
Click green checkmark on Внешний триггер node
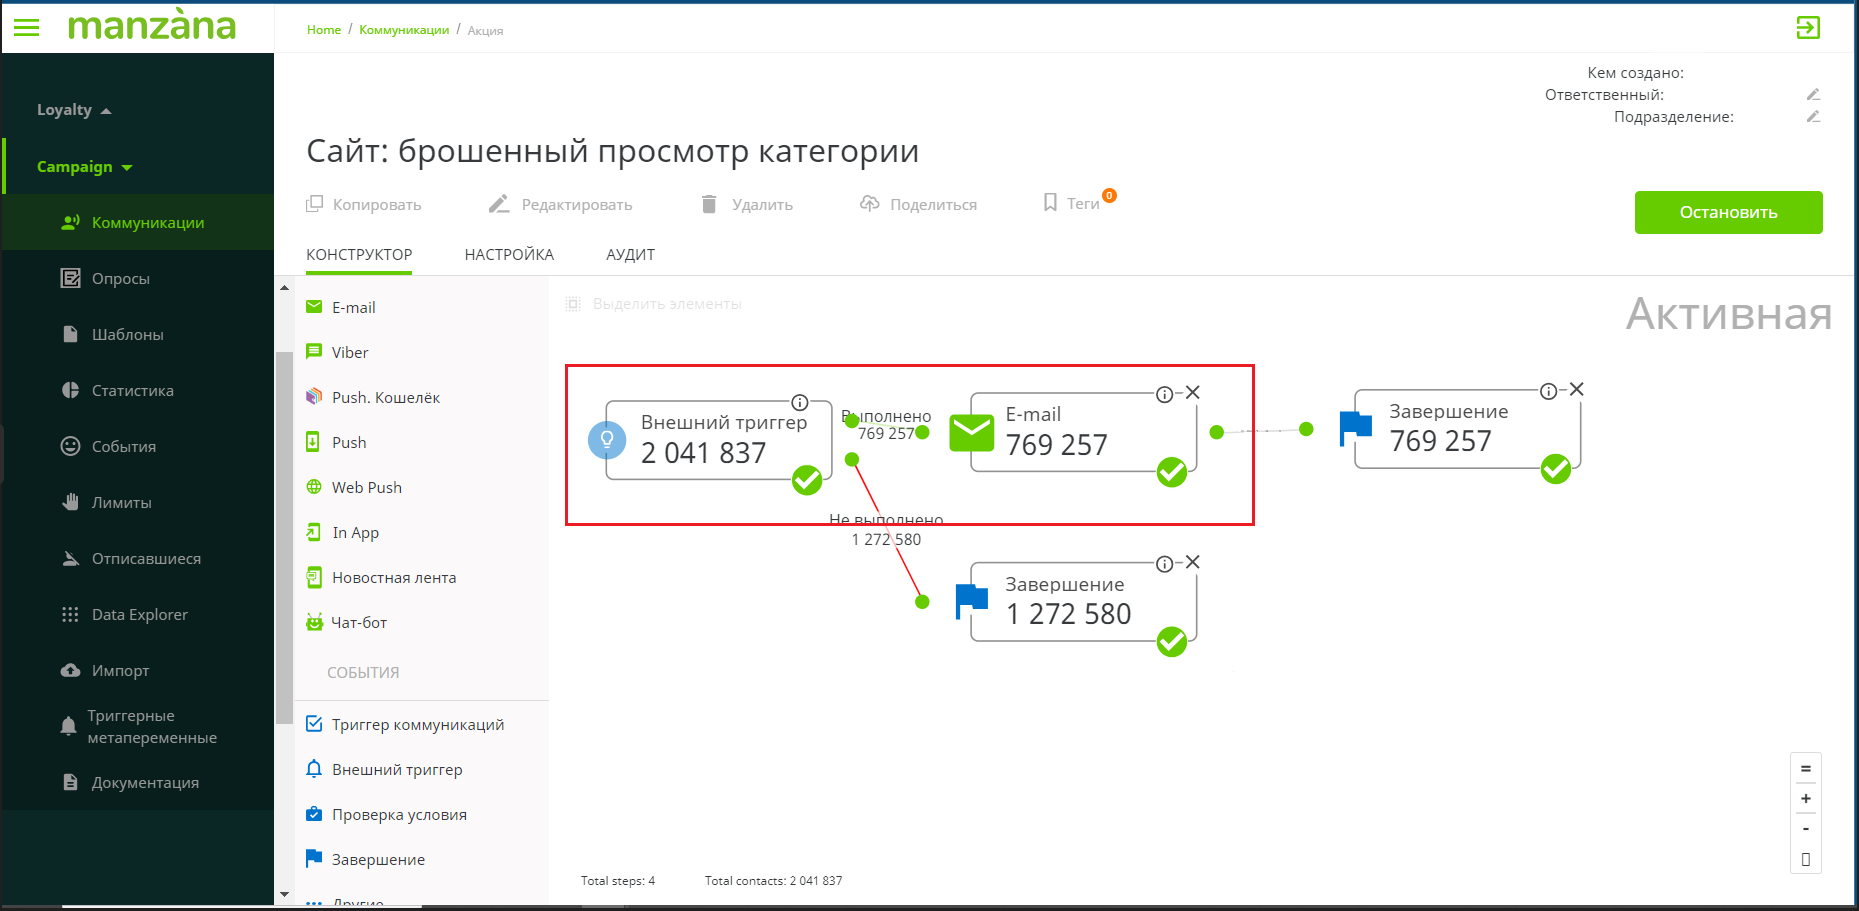(807, 480)
